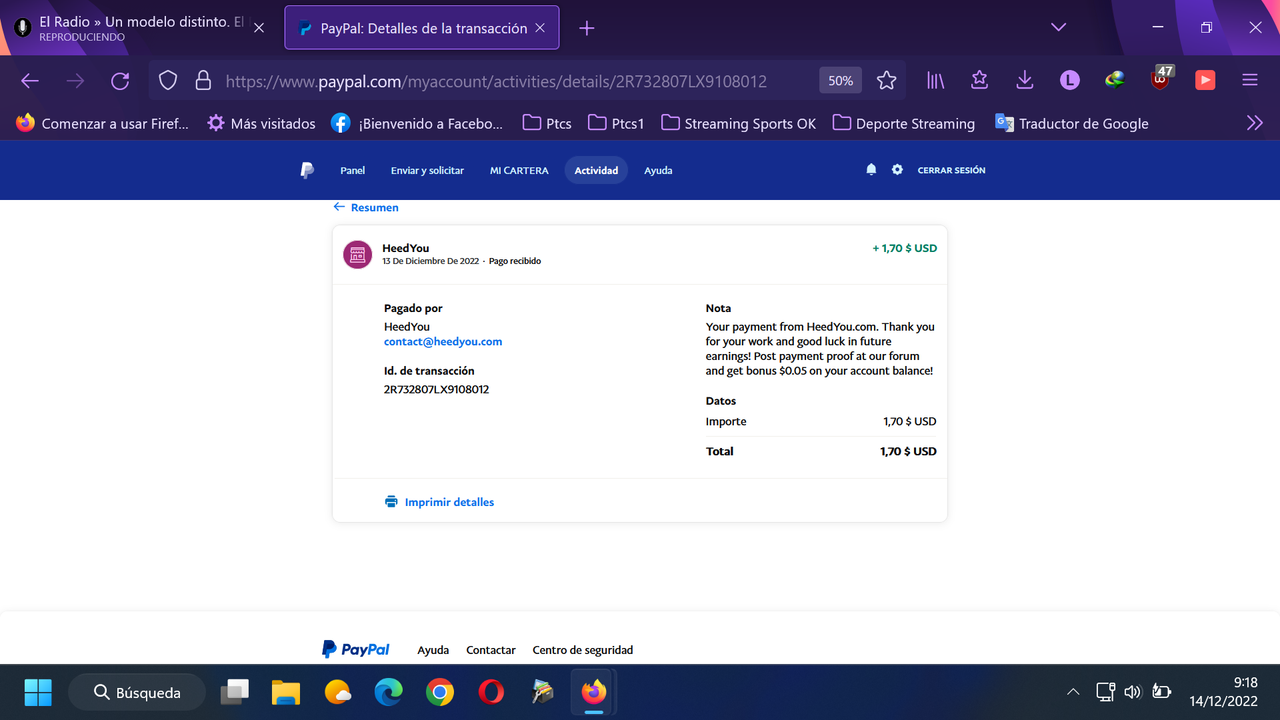This screenshot has height=720, width=1280.
Task: Open the PayPal settings gear icon
Action: point(897,170)
